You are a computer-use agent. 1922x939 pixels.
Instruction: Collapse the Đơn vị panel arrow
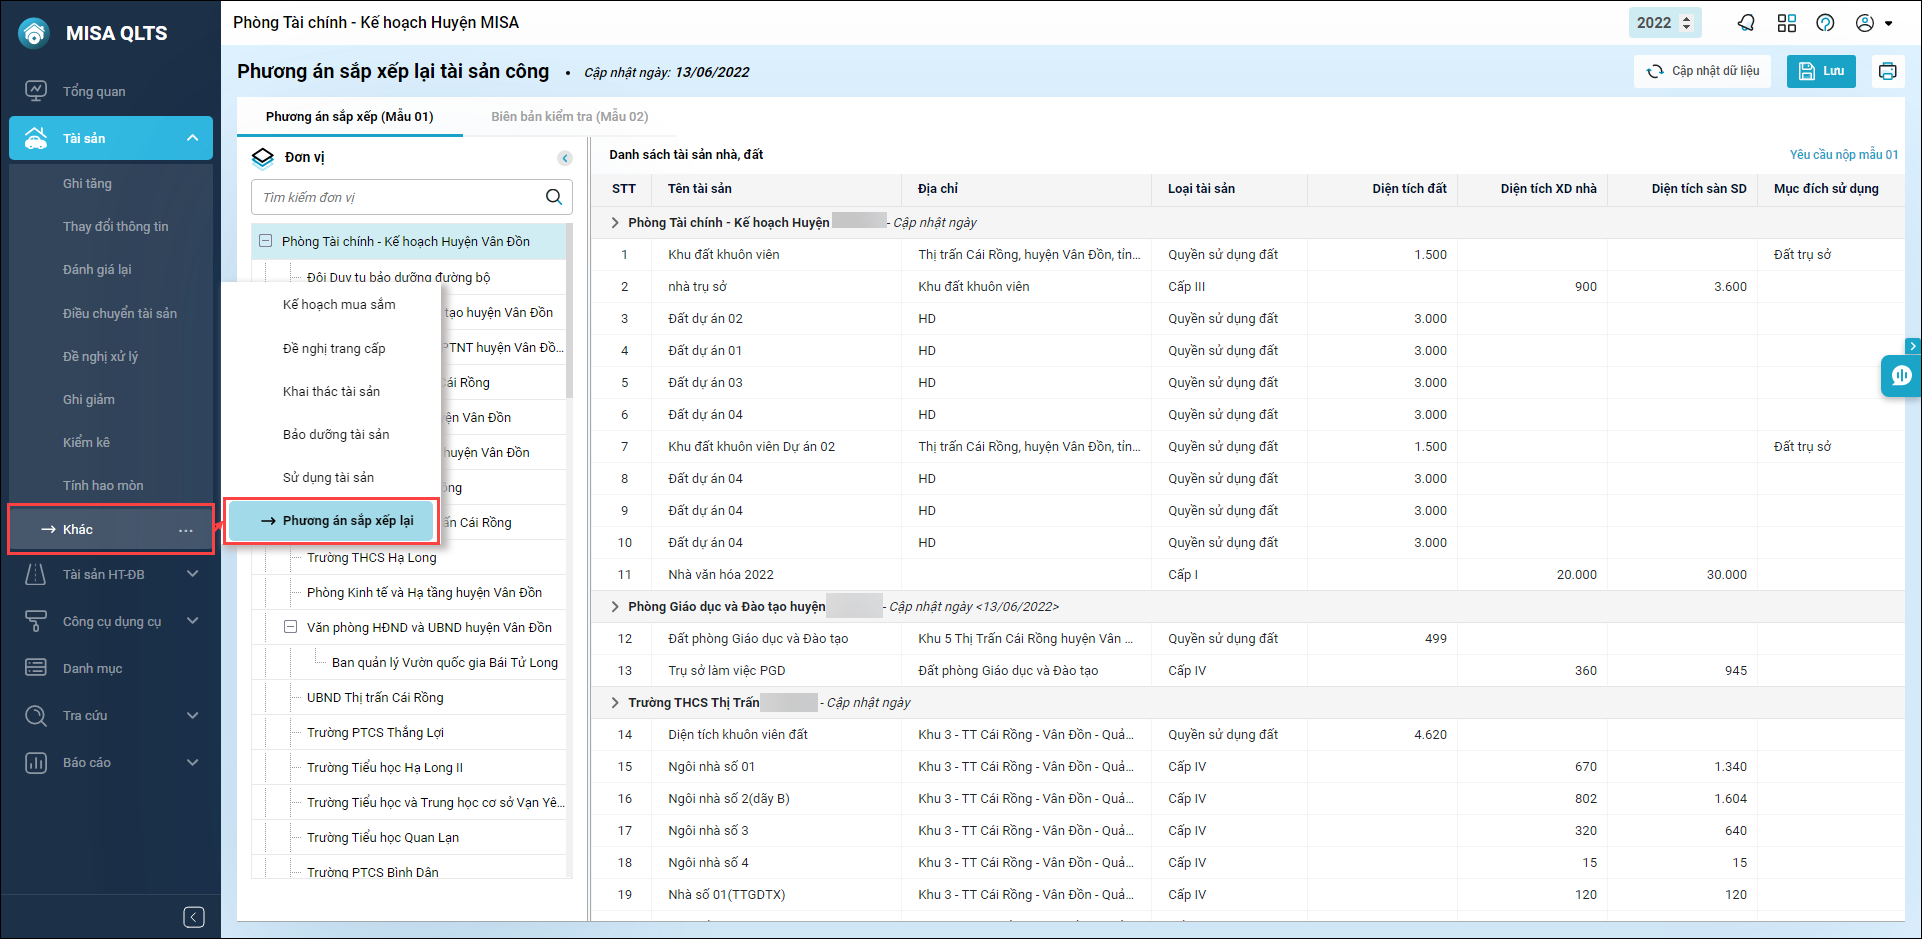[565, 158]
